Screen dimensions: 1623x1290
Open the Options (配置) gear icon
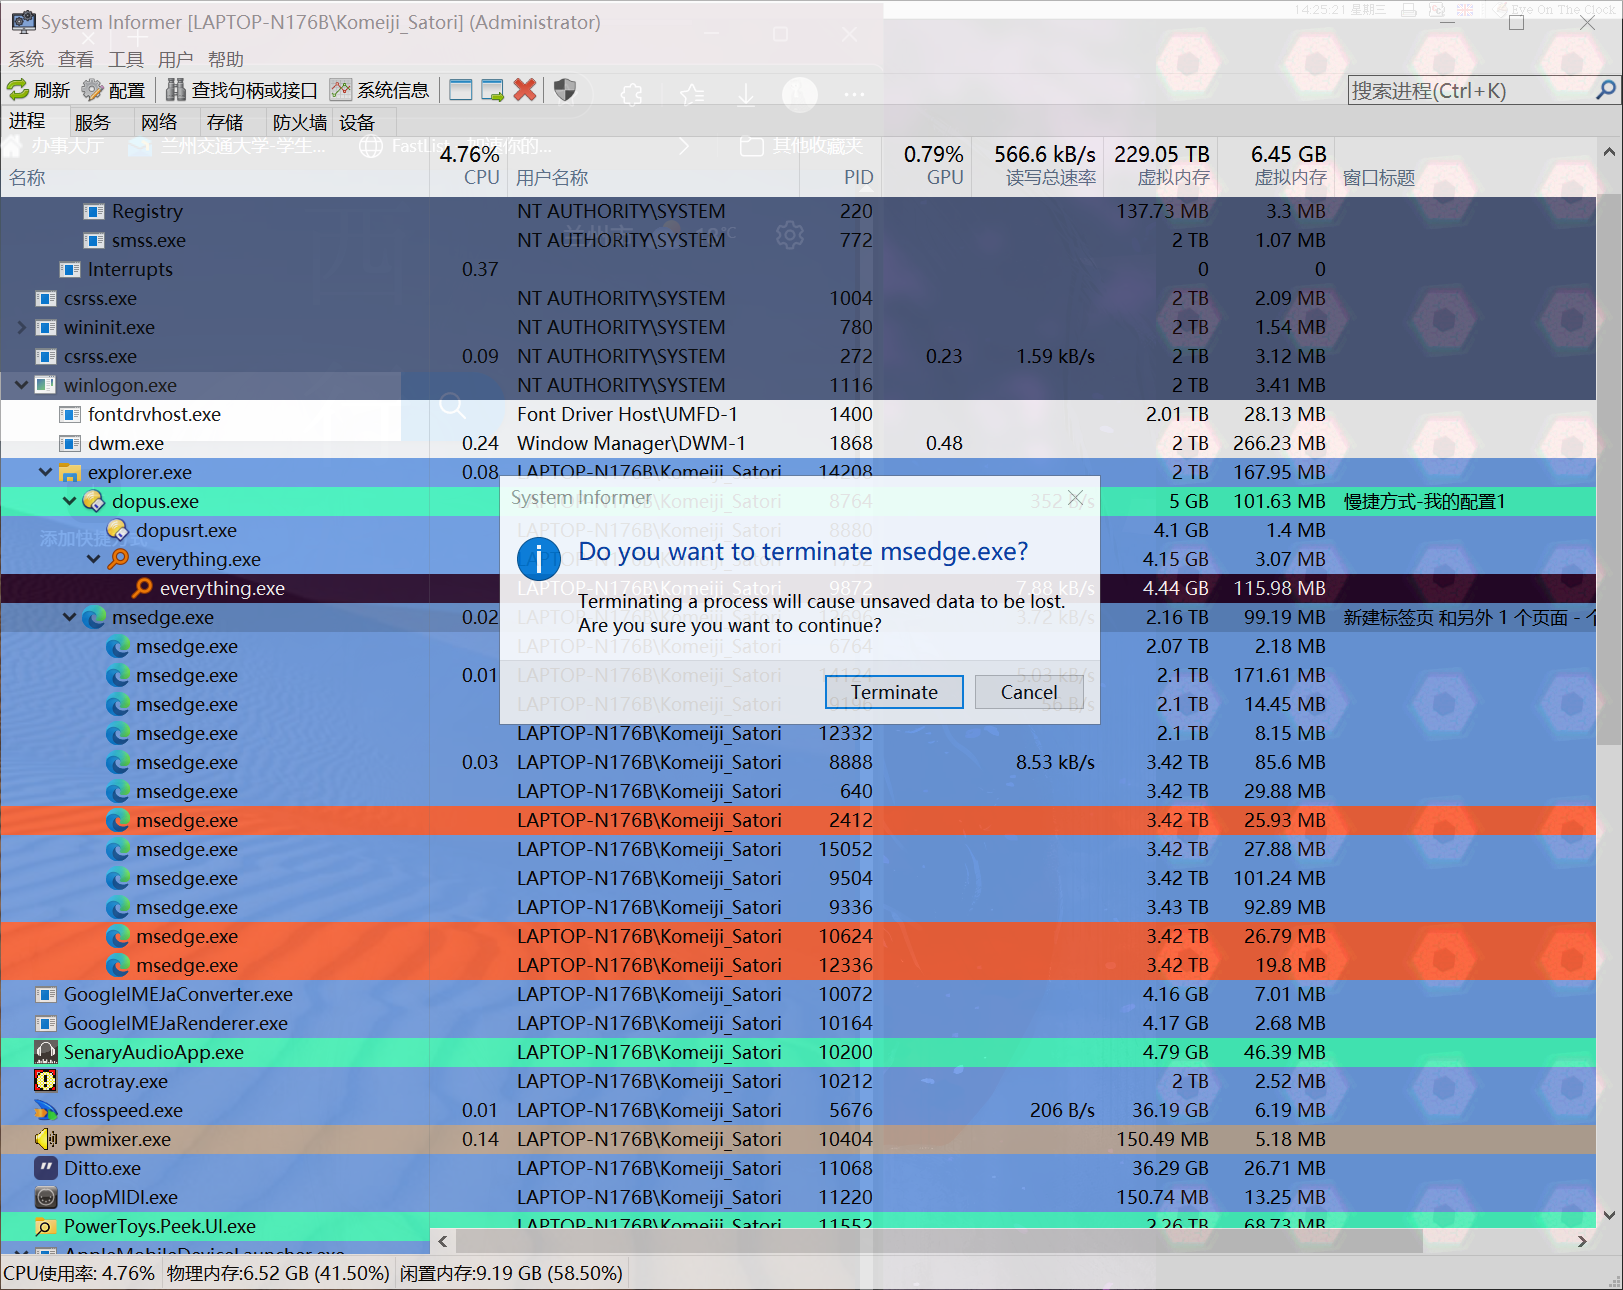[x=92, y=90]
